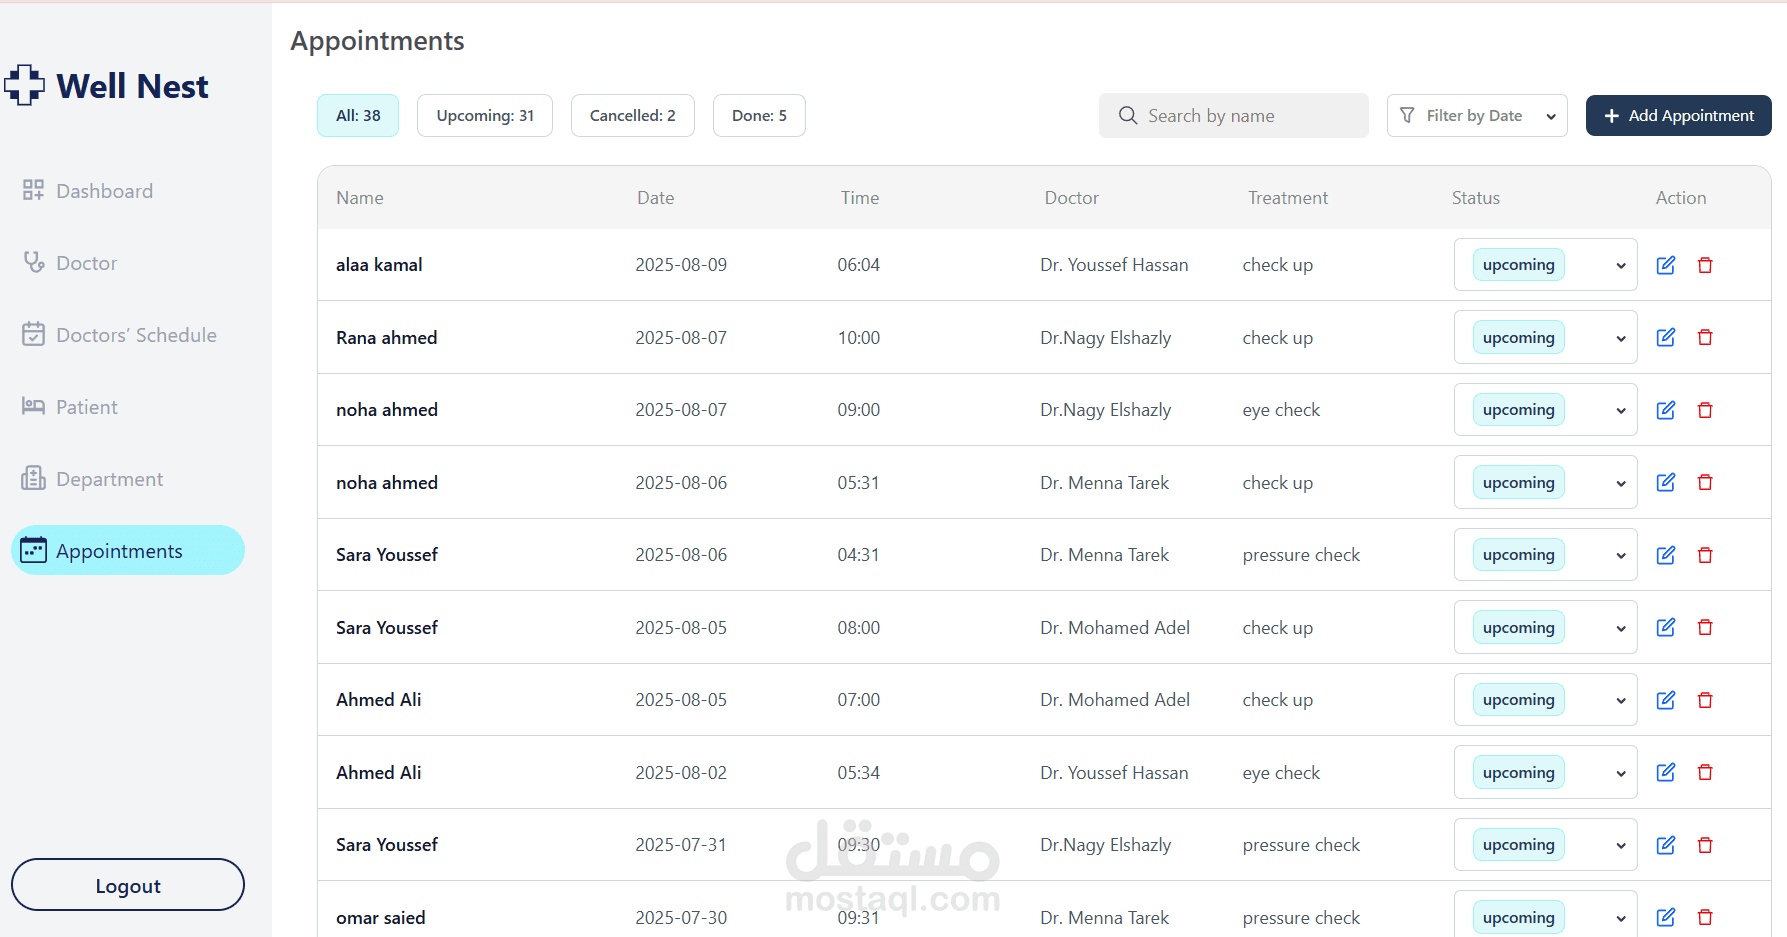1787x937 pixels.
Task: Click the Name column header
Action: pyautogui.click(x=360, y=198)
